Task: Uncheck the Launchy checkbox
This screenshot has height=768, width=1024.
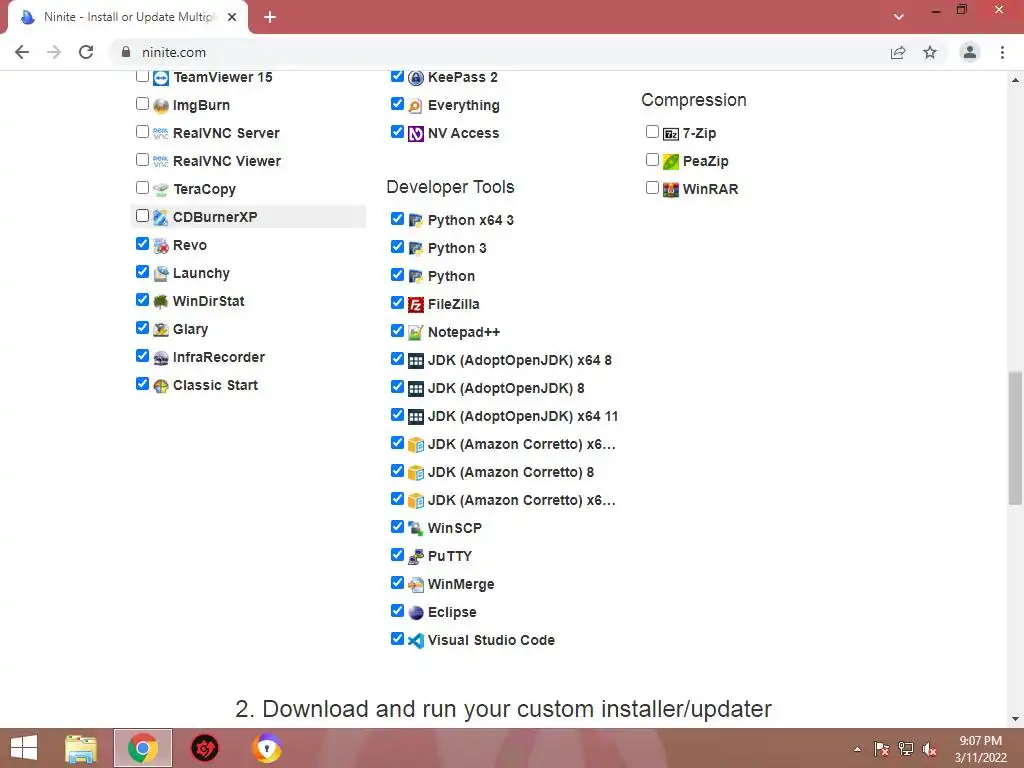Action: point(142,271)
